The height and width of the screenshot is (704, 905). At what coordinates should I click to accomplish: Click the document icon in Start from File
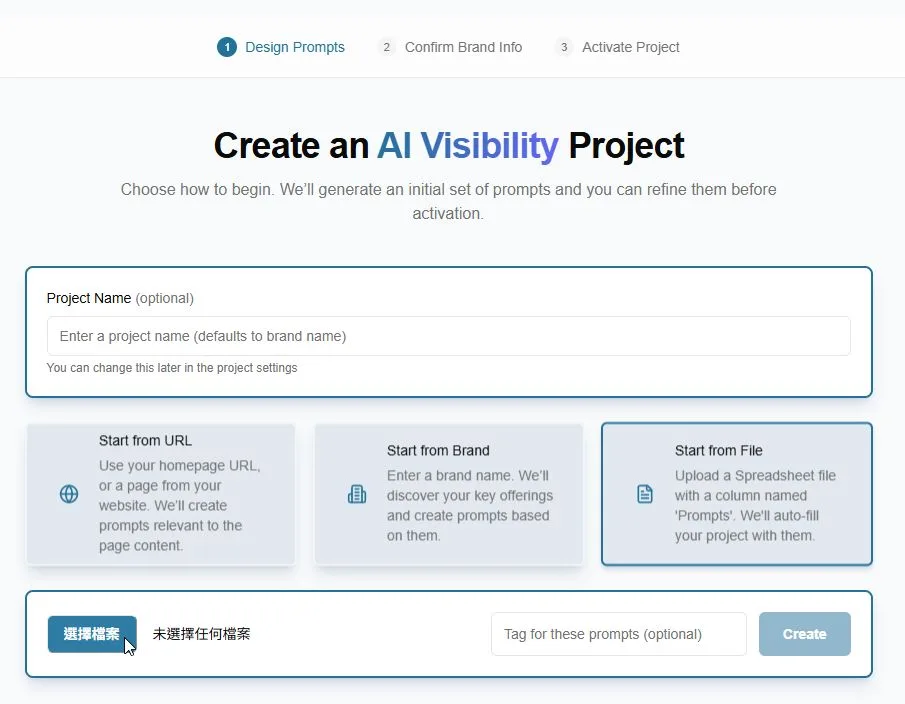tap(645, 494)
